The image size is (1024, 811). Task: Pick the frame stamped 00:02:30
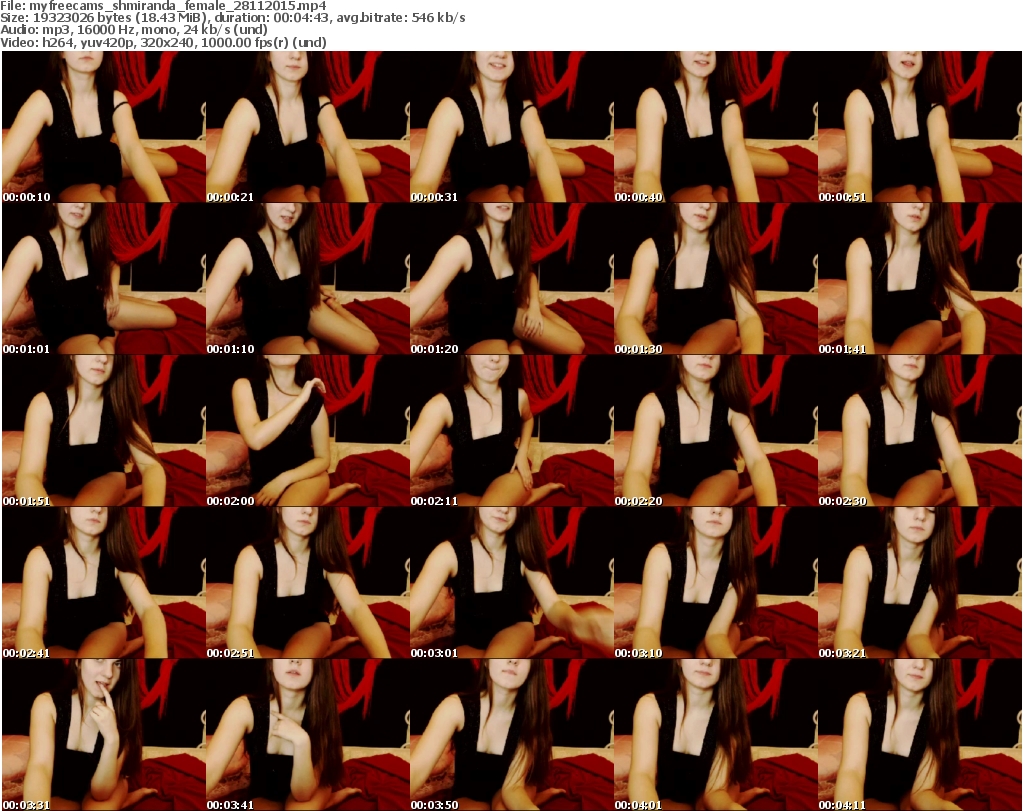point(920,431)
